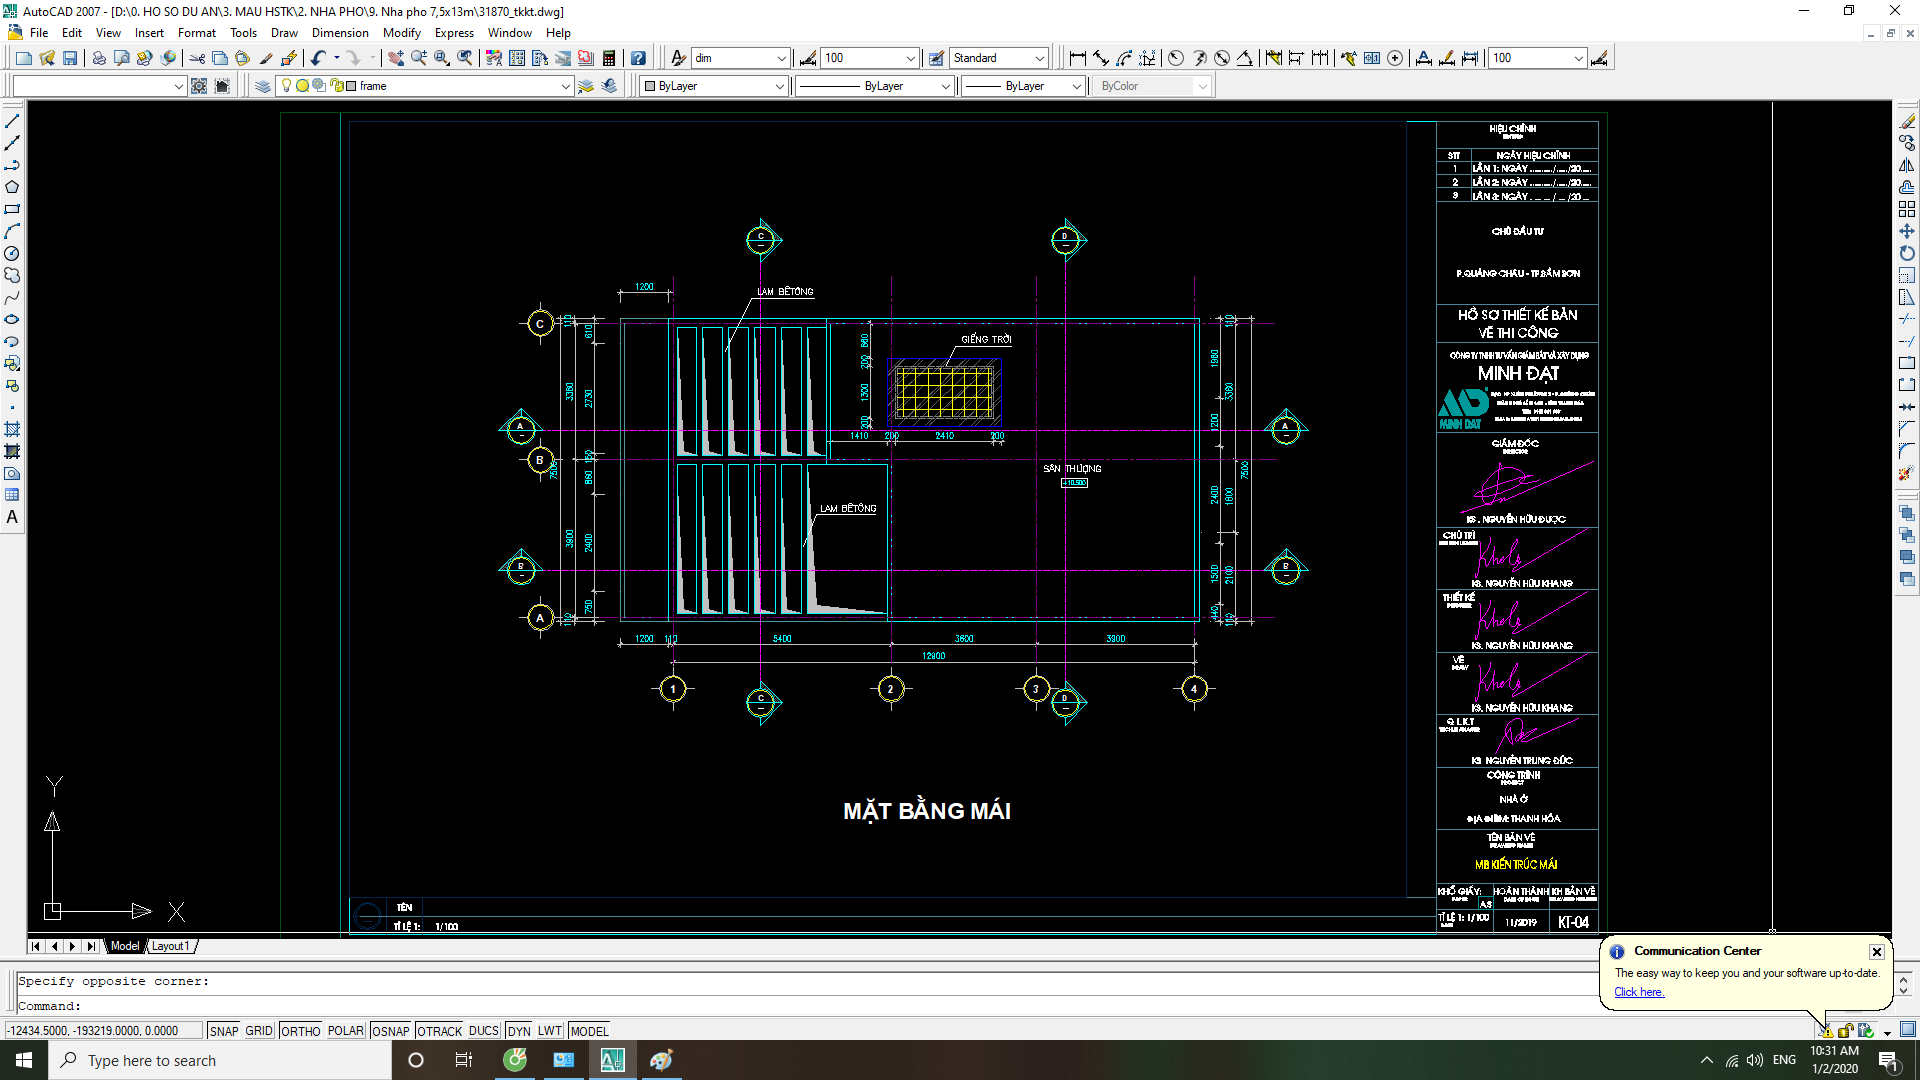Click the Radius Dimension tool
1920x1080 pixels.
click(x=1176, y=58)
